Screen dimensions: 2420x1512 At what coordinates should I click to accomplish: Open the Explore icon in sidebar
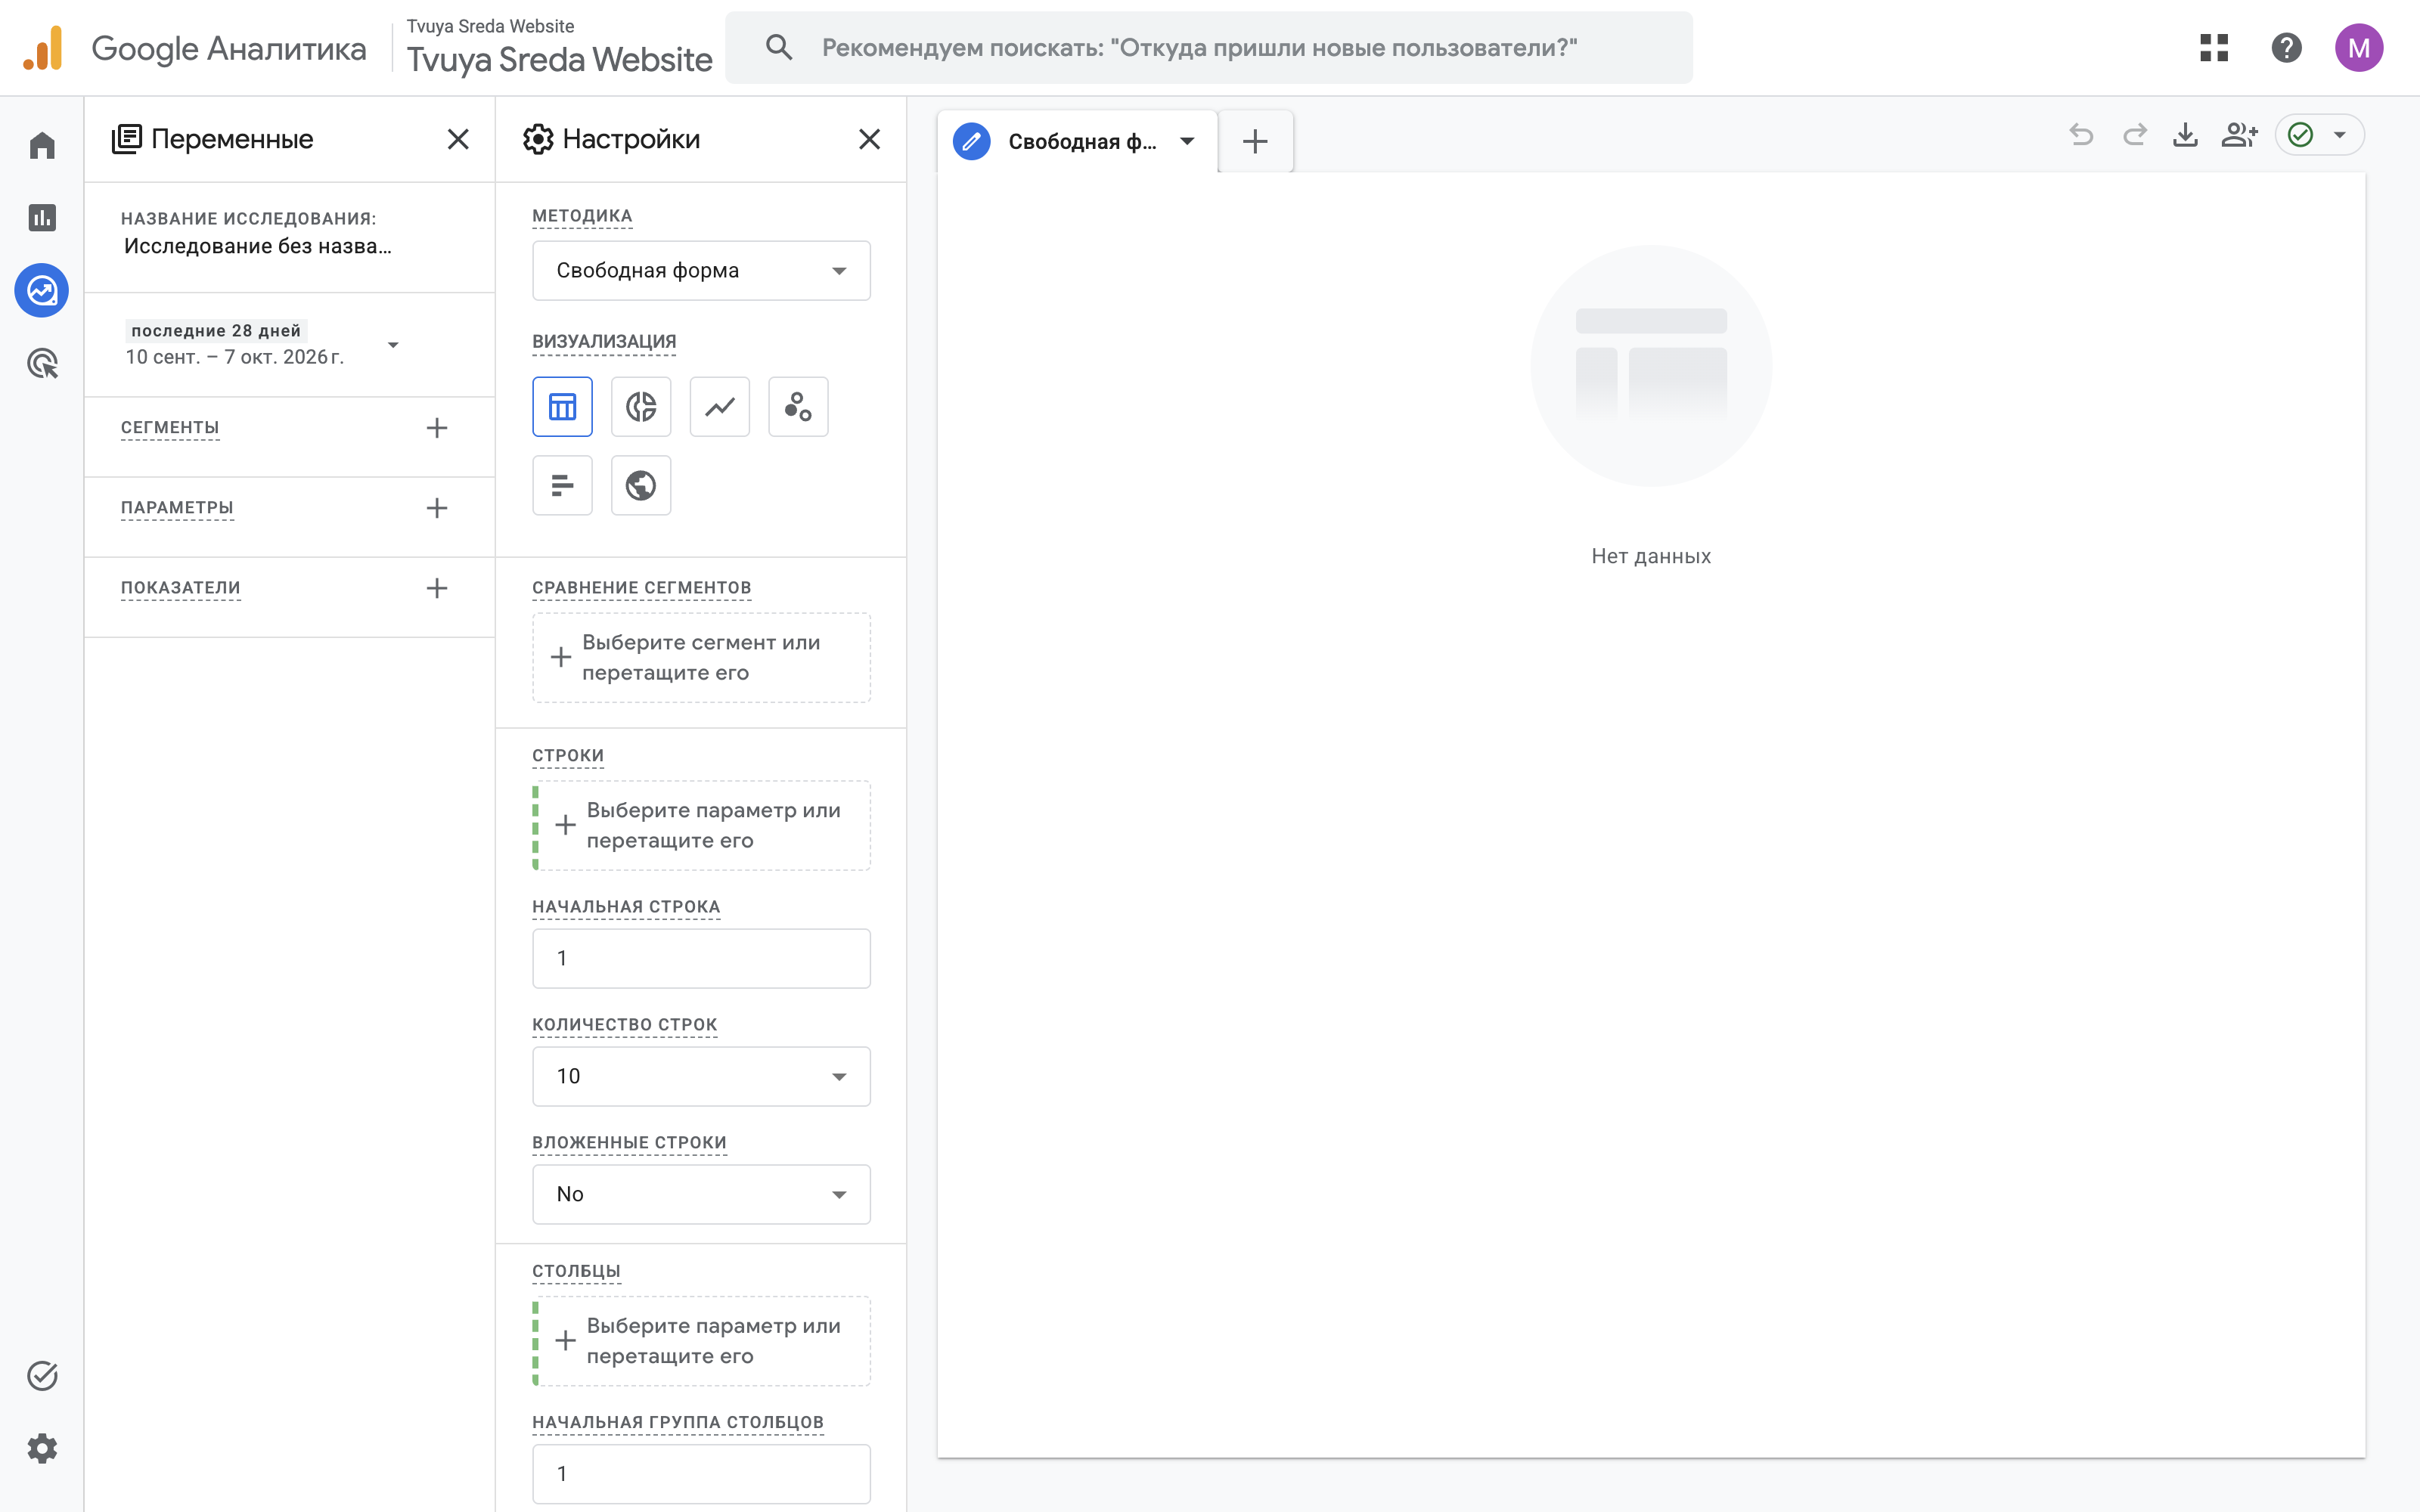pyautogui.click(x=42, y=291)
